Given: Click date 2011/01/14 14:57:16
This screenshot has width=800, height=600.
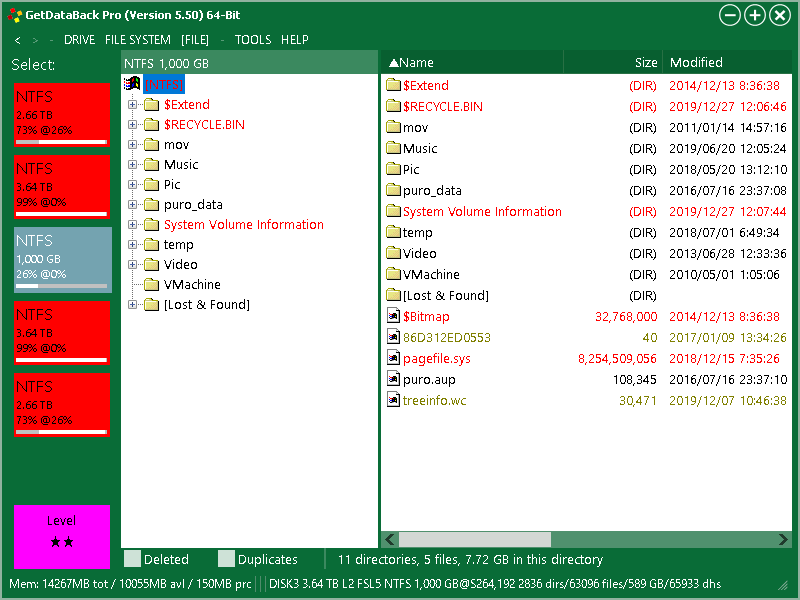Looking at the screenshot, I should click(x=728, y=127).
